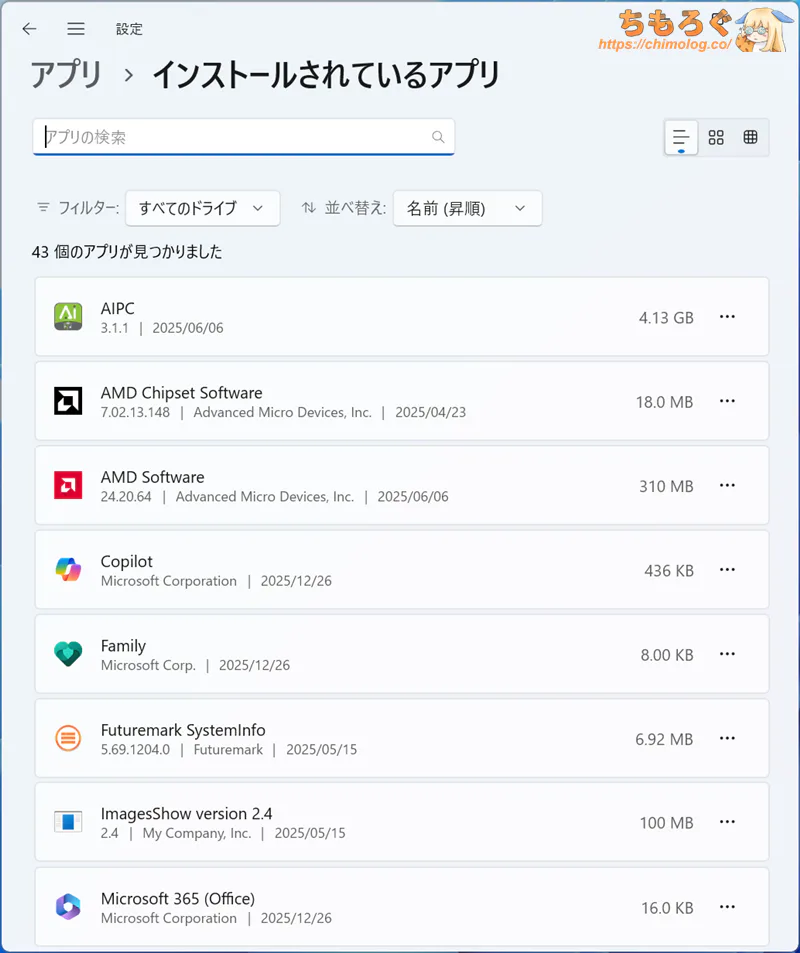Open more options for Futuremark SystemInfo
Screen dimensions: 800x953
coord(727,739)
